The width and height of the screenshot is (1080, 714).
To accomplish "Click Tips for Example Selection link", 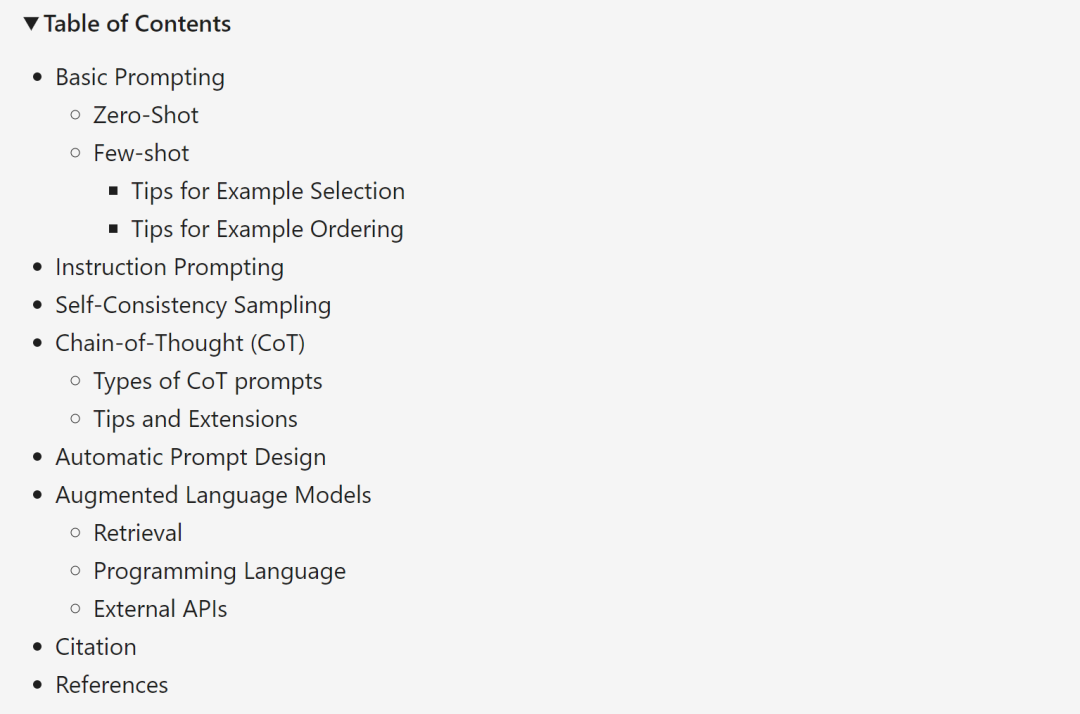I will [268, 190].
